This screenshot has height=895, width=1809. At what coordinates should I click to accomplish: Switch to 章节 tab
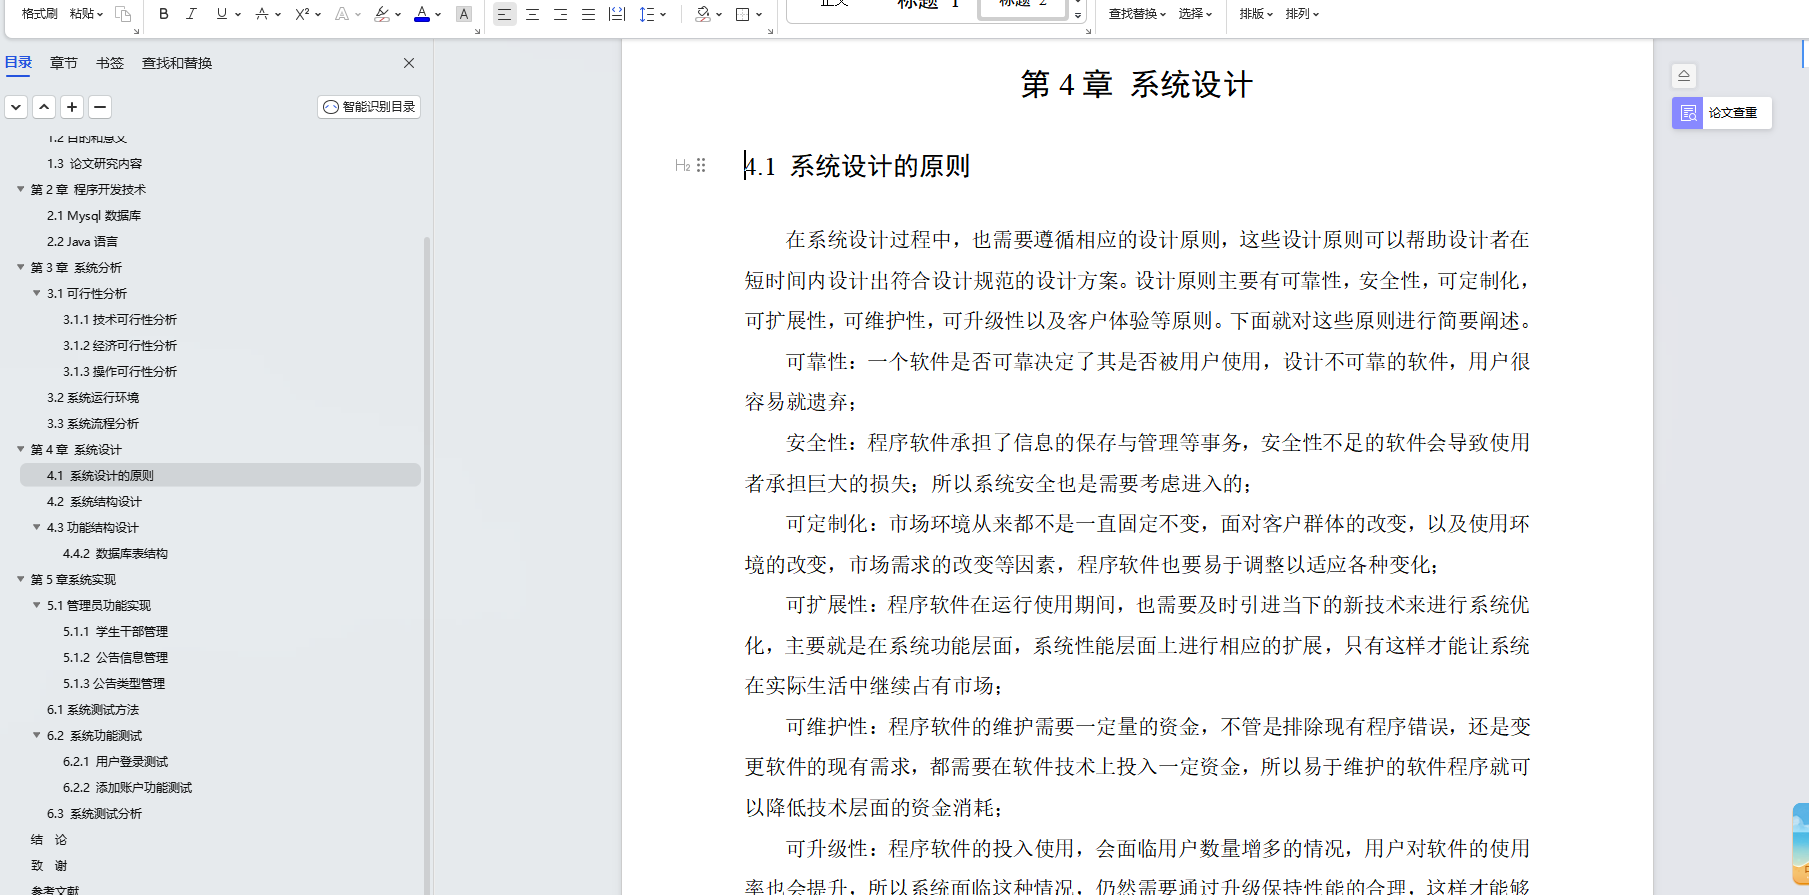pos(64,63)
